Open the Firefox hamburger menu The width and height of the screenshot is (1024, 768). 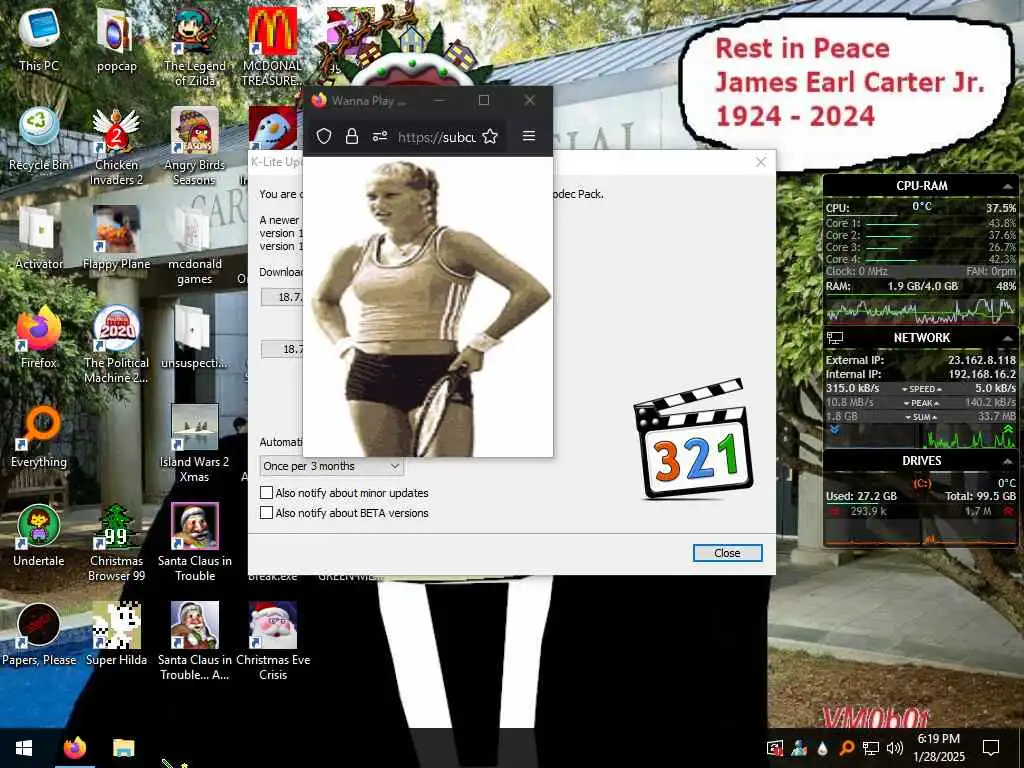[529, 136]
